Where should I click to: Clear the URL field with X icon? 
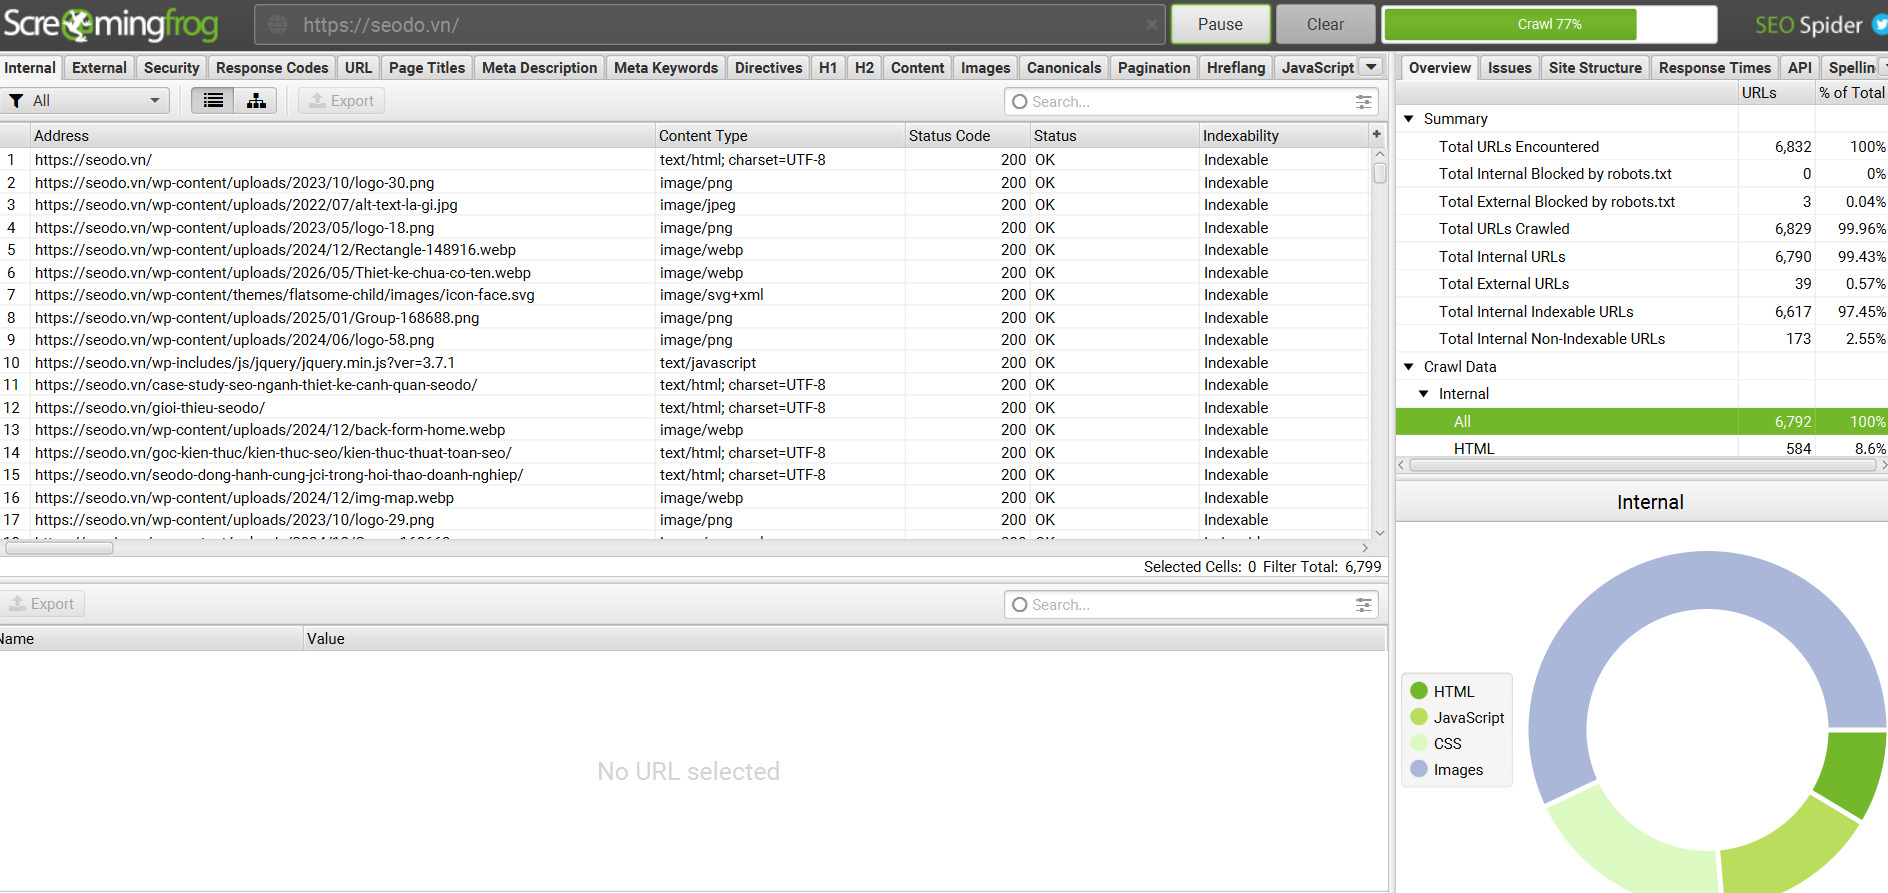(x=1152, y=24)
